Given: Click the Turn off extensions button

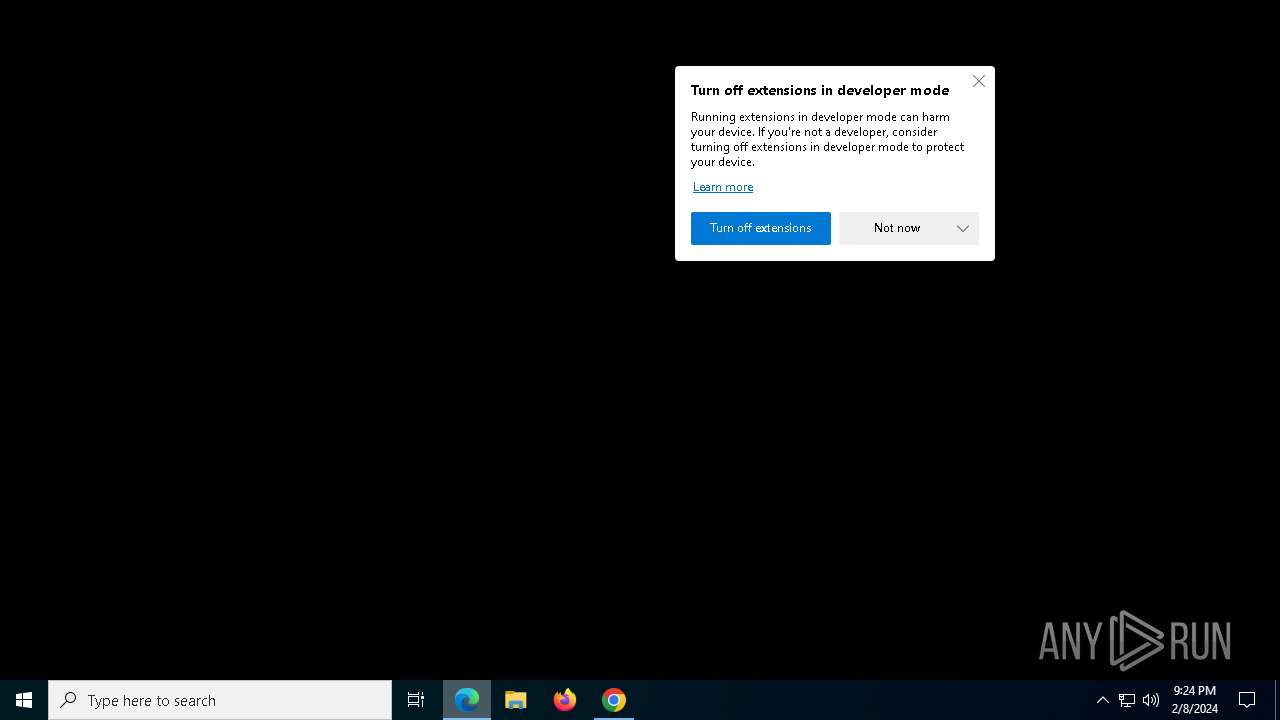Looking at the screenshot, I should 760,228.
